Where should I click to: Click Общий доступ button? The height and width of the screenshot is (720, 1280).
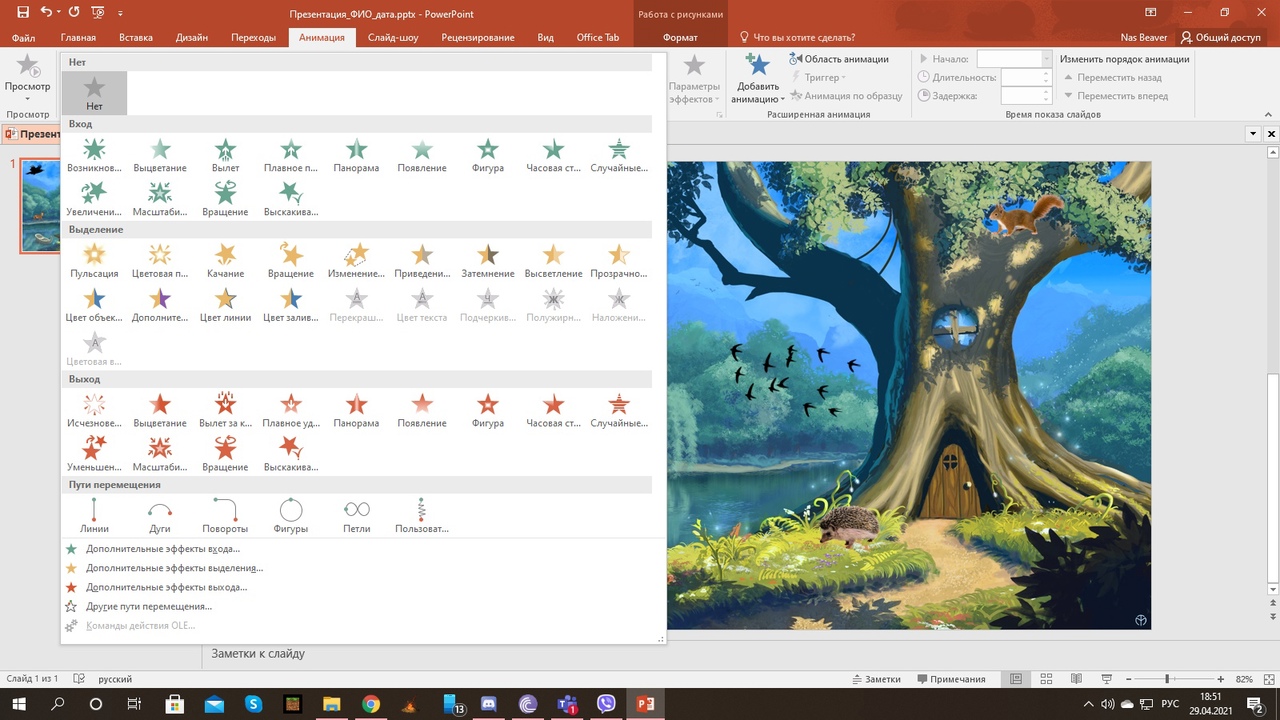tap(1220, 38)
